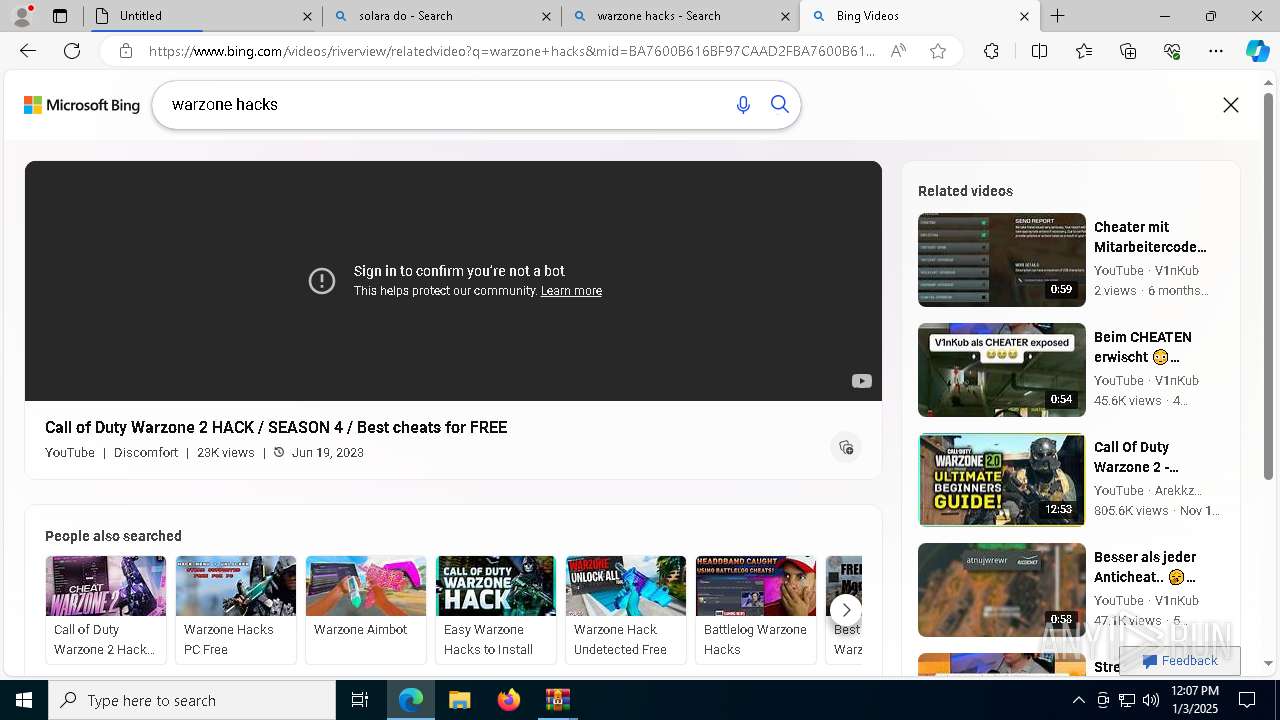Show next People also searched items
This screenshot has height=720, width=1280.
point(846,610)
